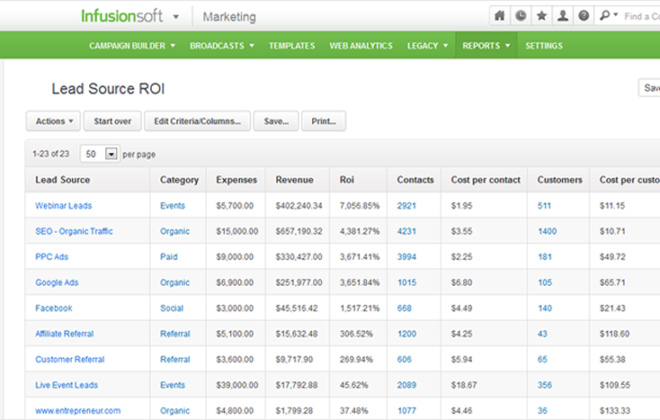The height and width of the screenshot is (420, 660).
Task: Click the Social category link
Action: 172,308
